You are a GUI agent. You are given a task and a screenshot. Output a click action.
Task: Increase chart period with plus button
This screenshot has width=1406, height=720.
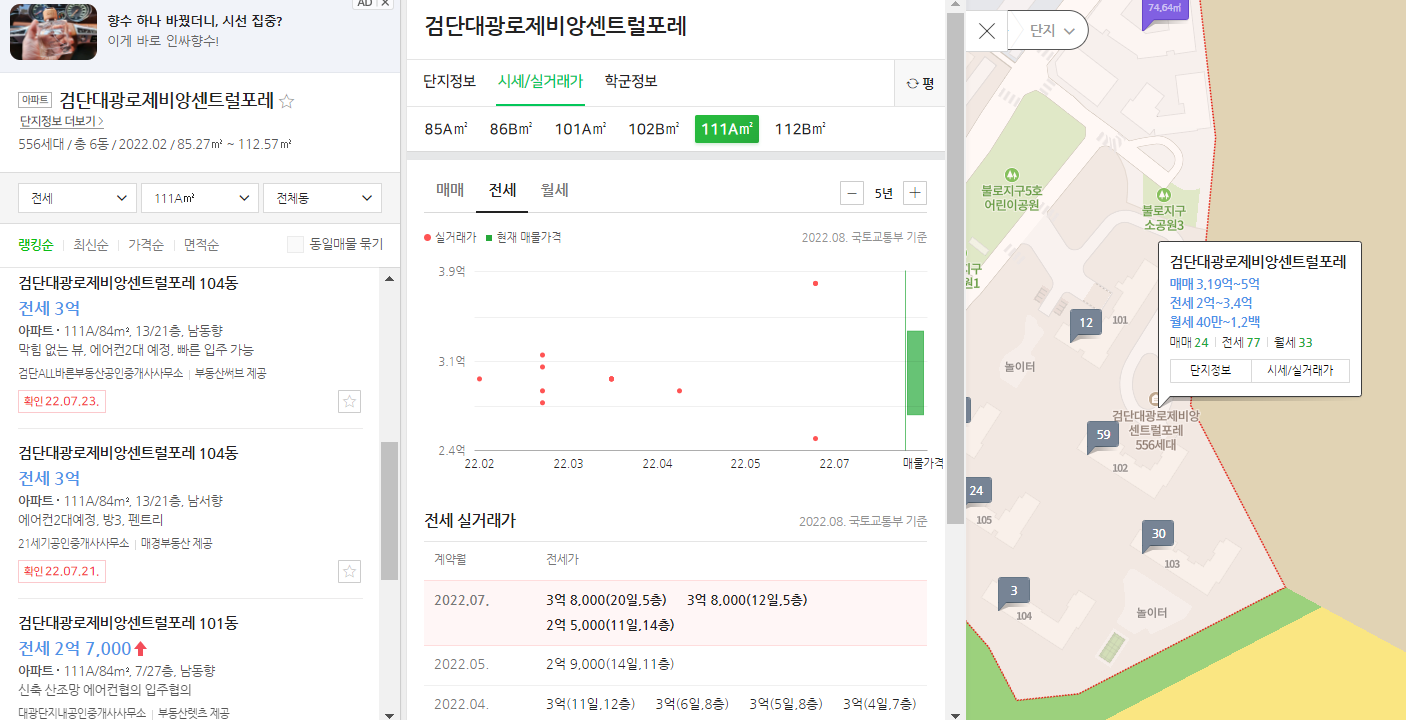click(915, 193)
